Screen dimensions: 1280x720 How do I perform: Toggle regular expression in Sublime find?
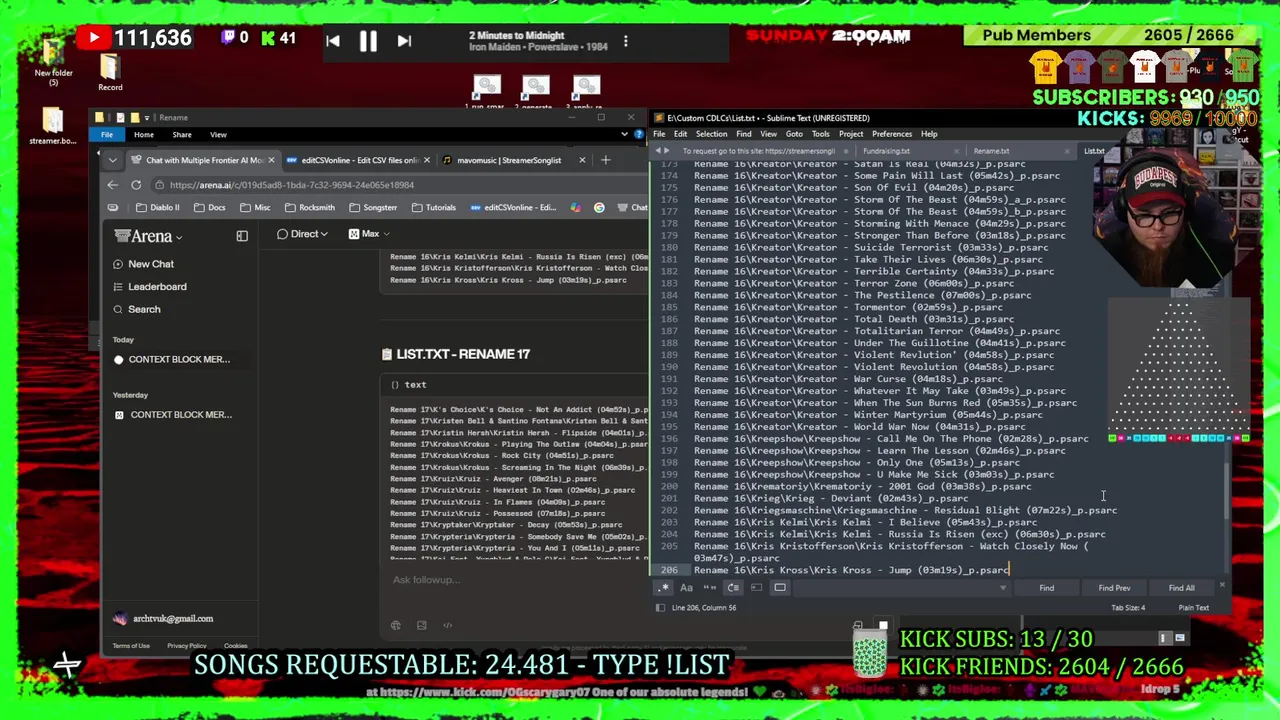click(664, 588)
